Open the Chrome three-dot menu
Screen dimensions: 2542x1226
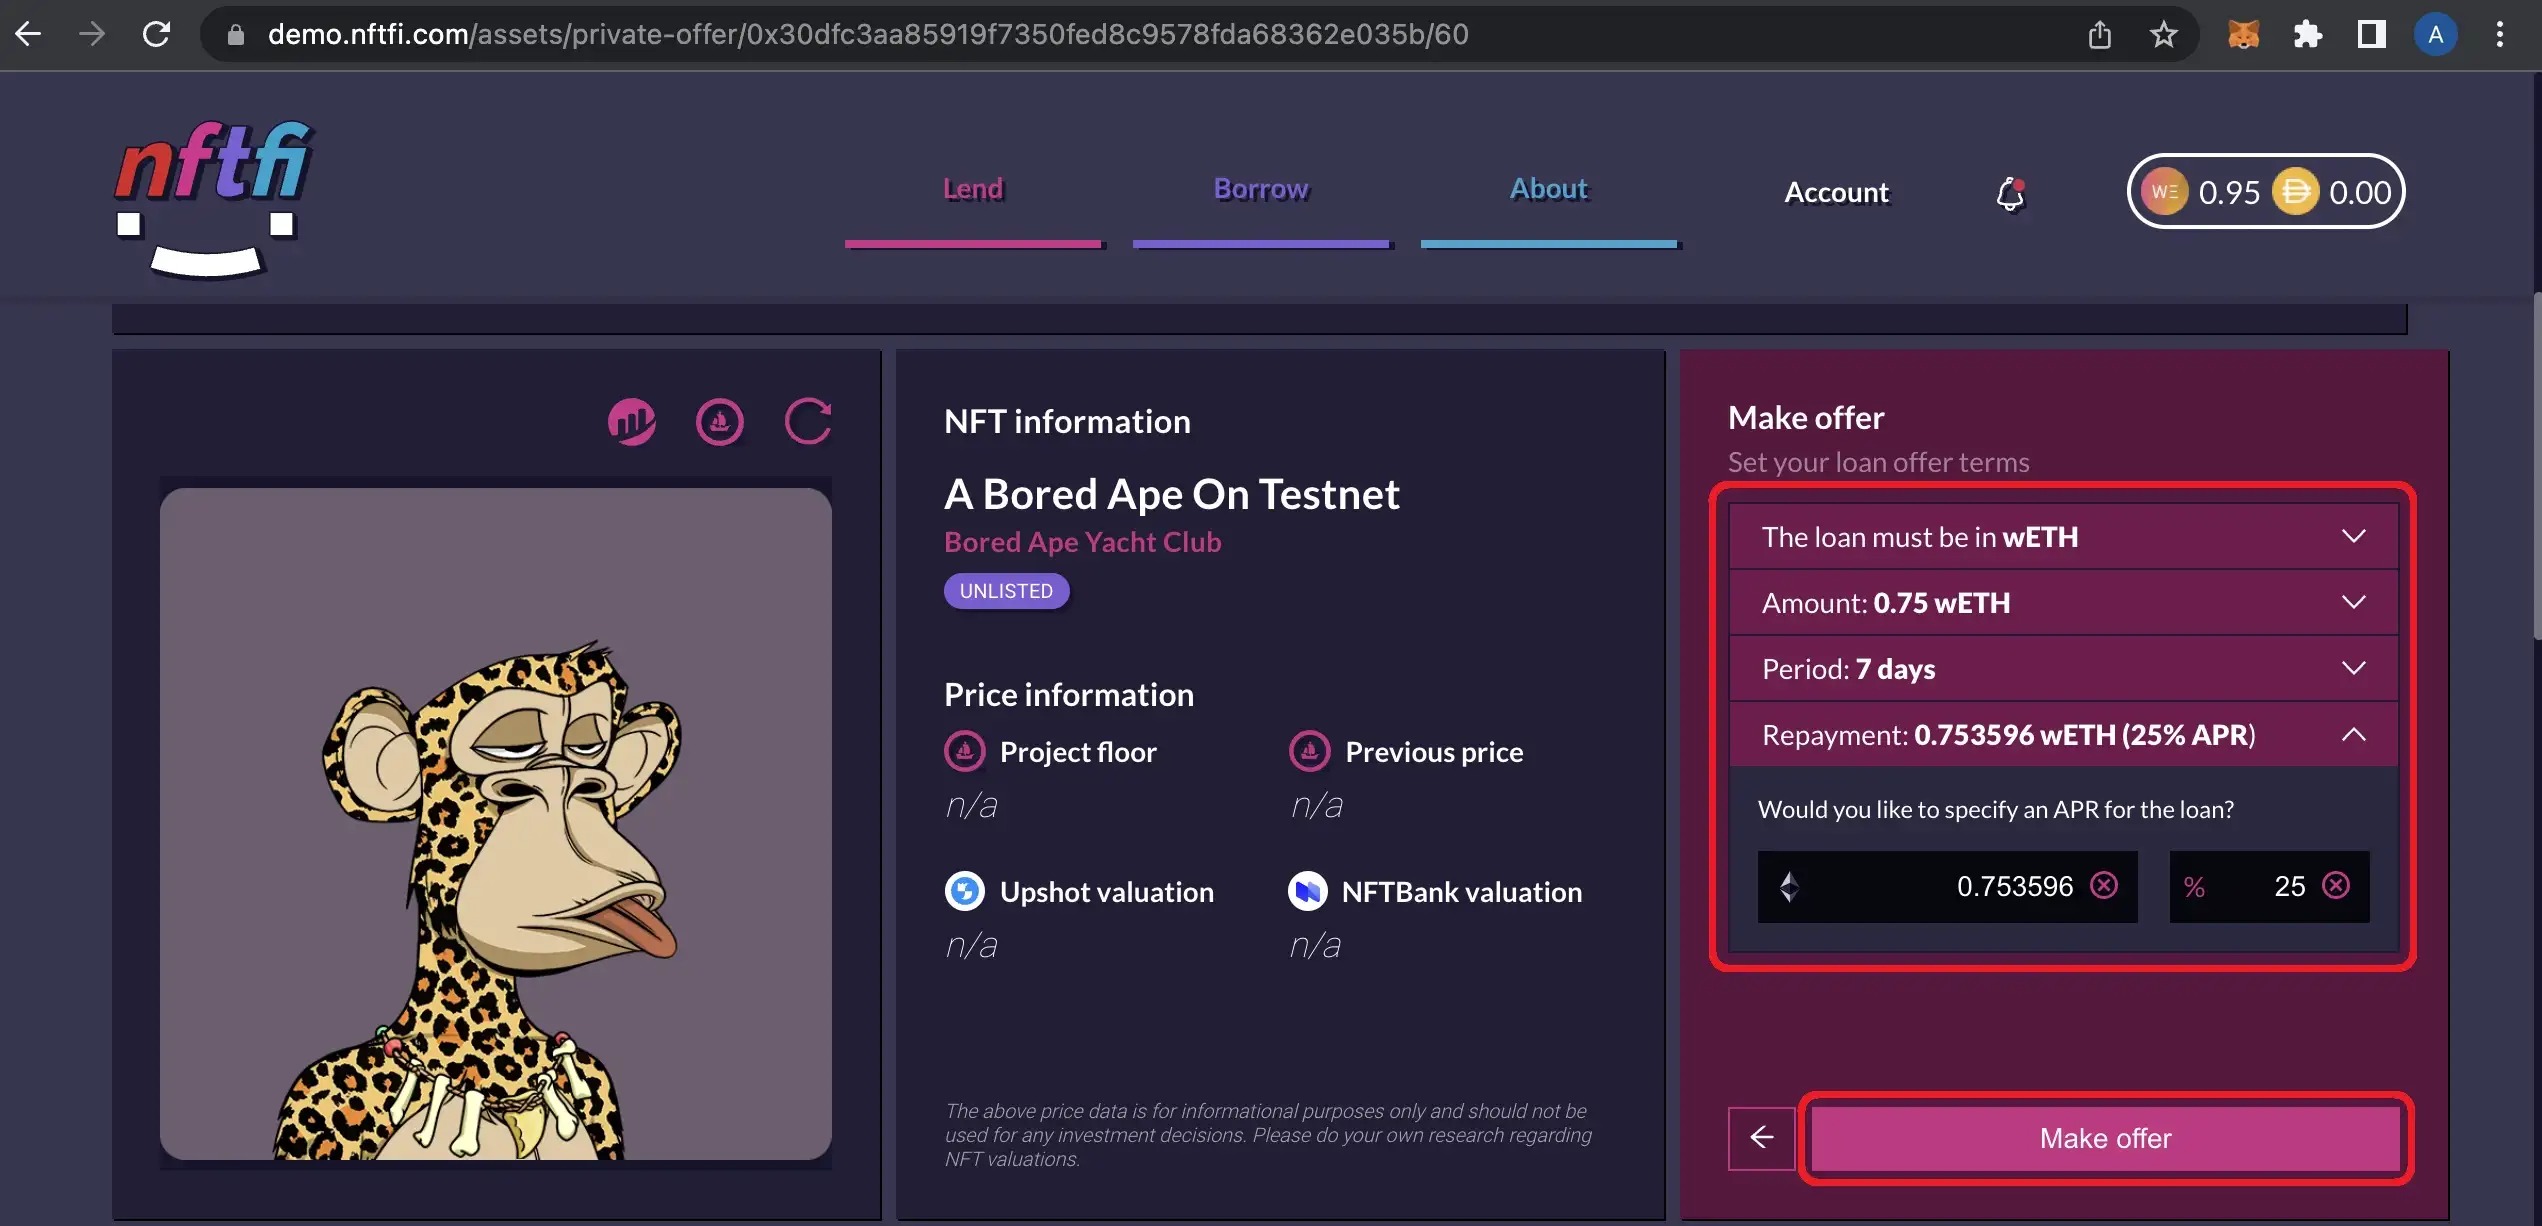point(2500,35)
